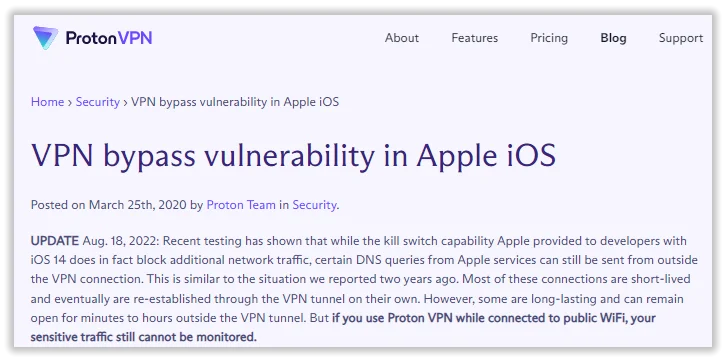The height and width of the screenshot is (363, 726).
Task: Click the article title heading
Action: [293, 156]
